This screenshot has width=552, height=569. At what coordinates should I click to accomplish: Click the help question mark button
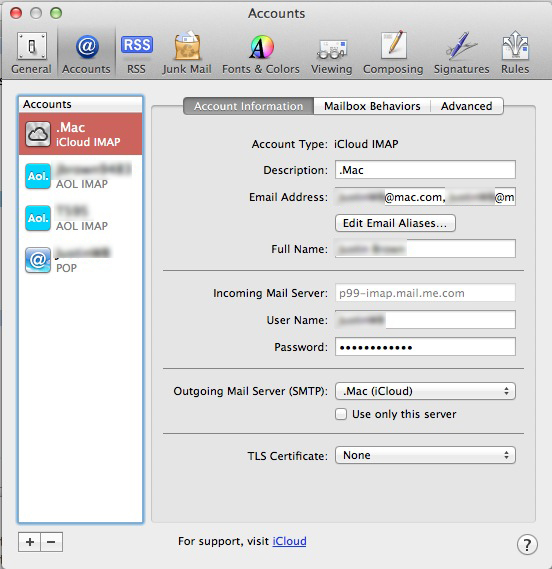pyautogui.click(x=527, y=544)
